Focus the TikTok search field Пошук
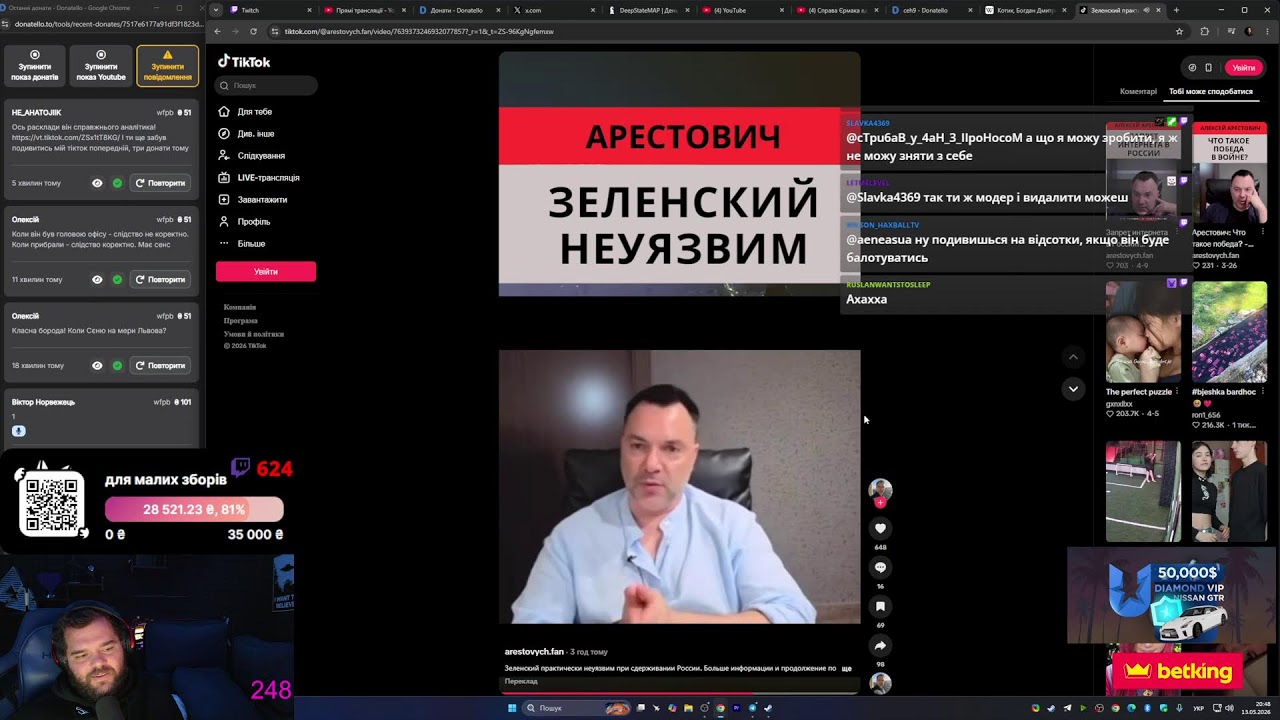 pos(266,86)
